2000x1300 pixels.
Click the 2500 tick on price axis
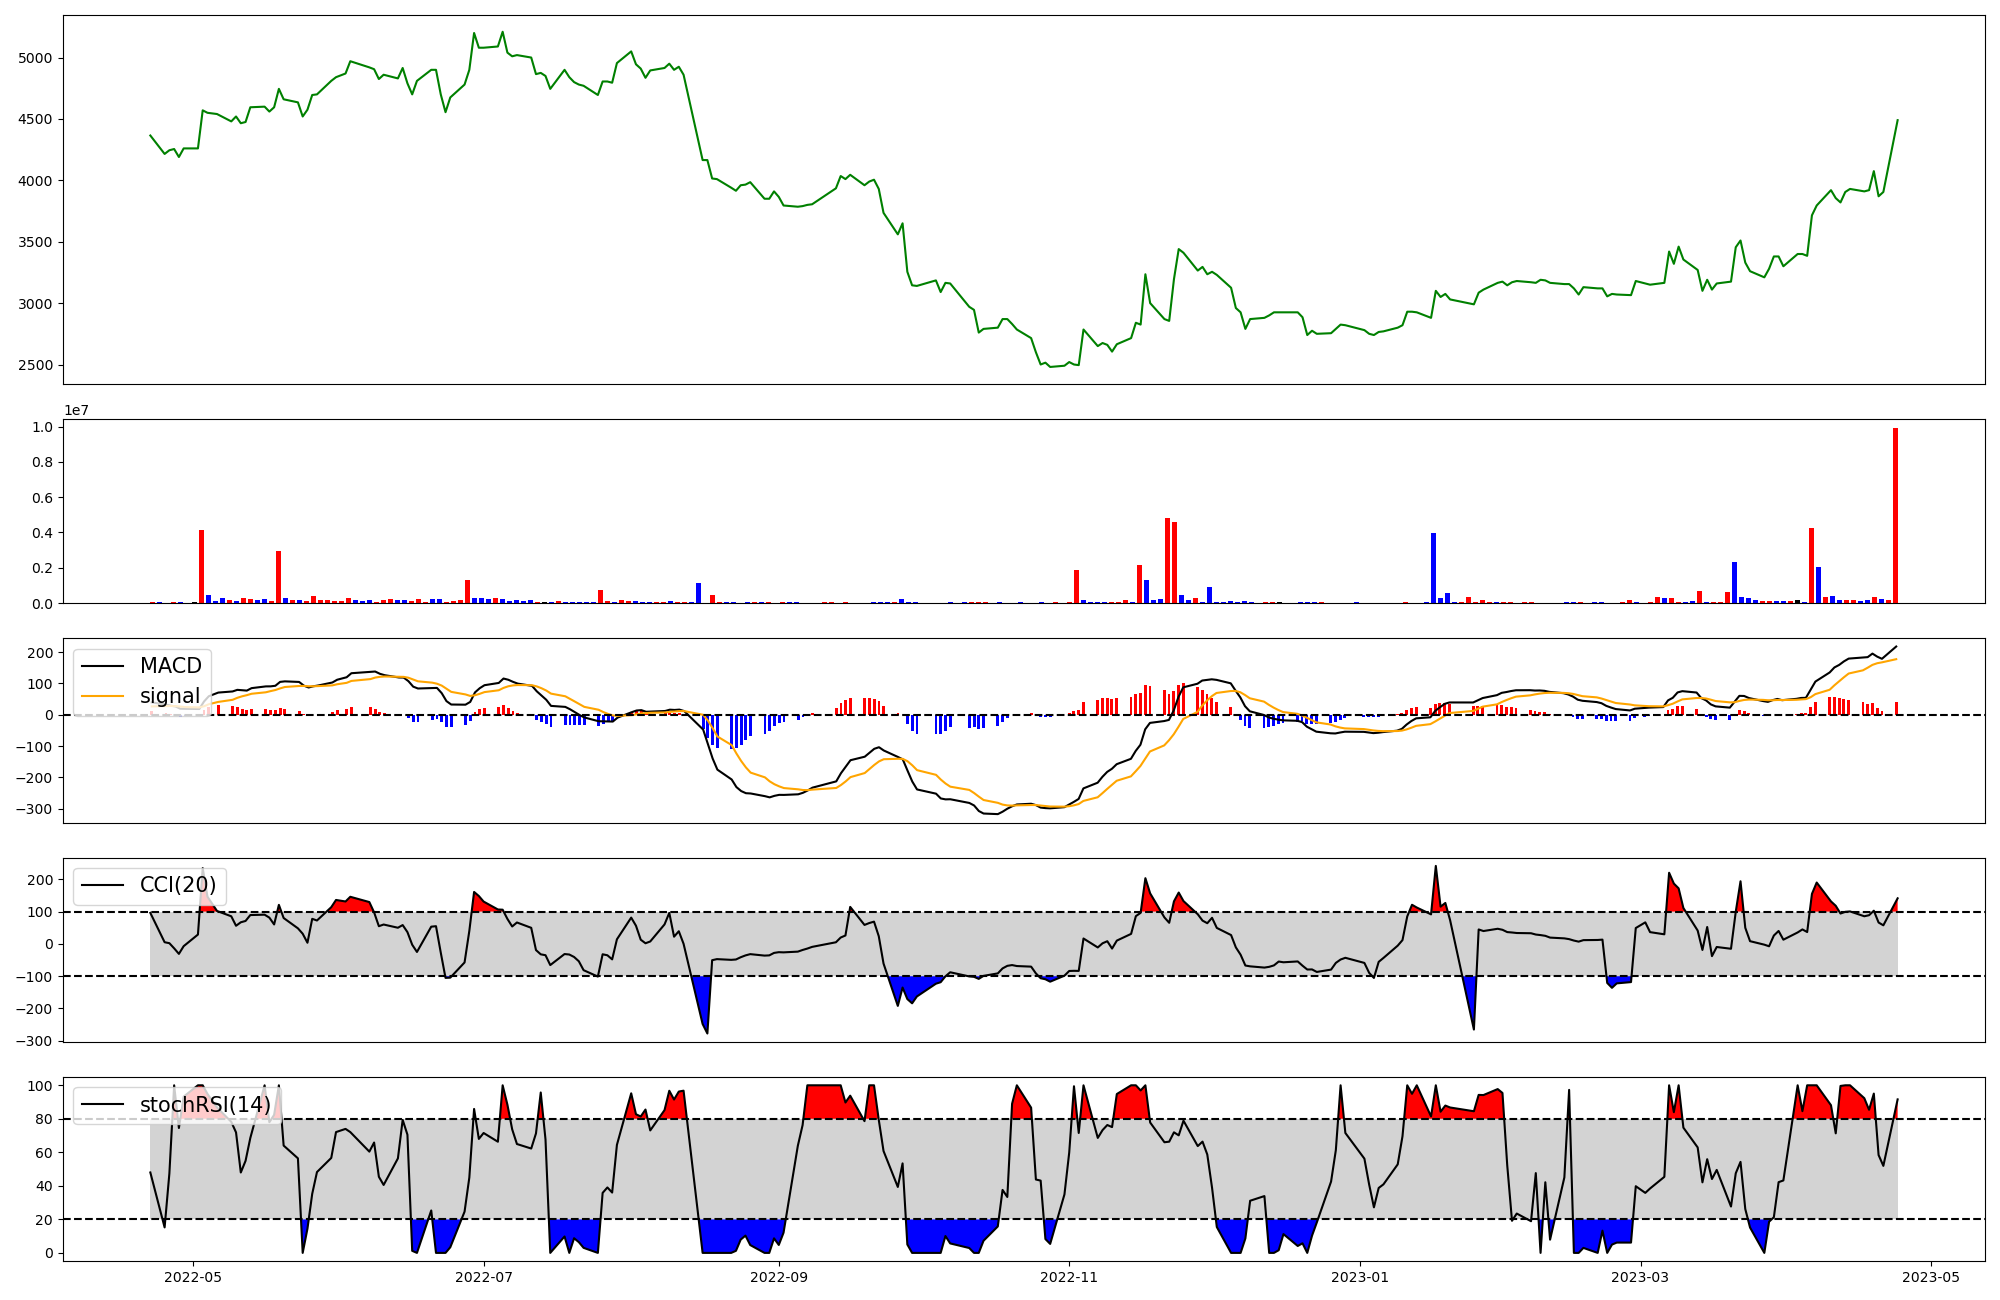click(x=35, y=365)
